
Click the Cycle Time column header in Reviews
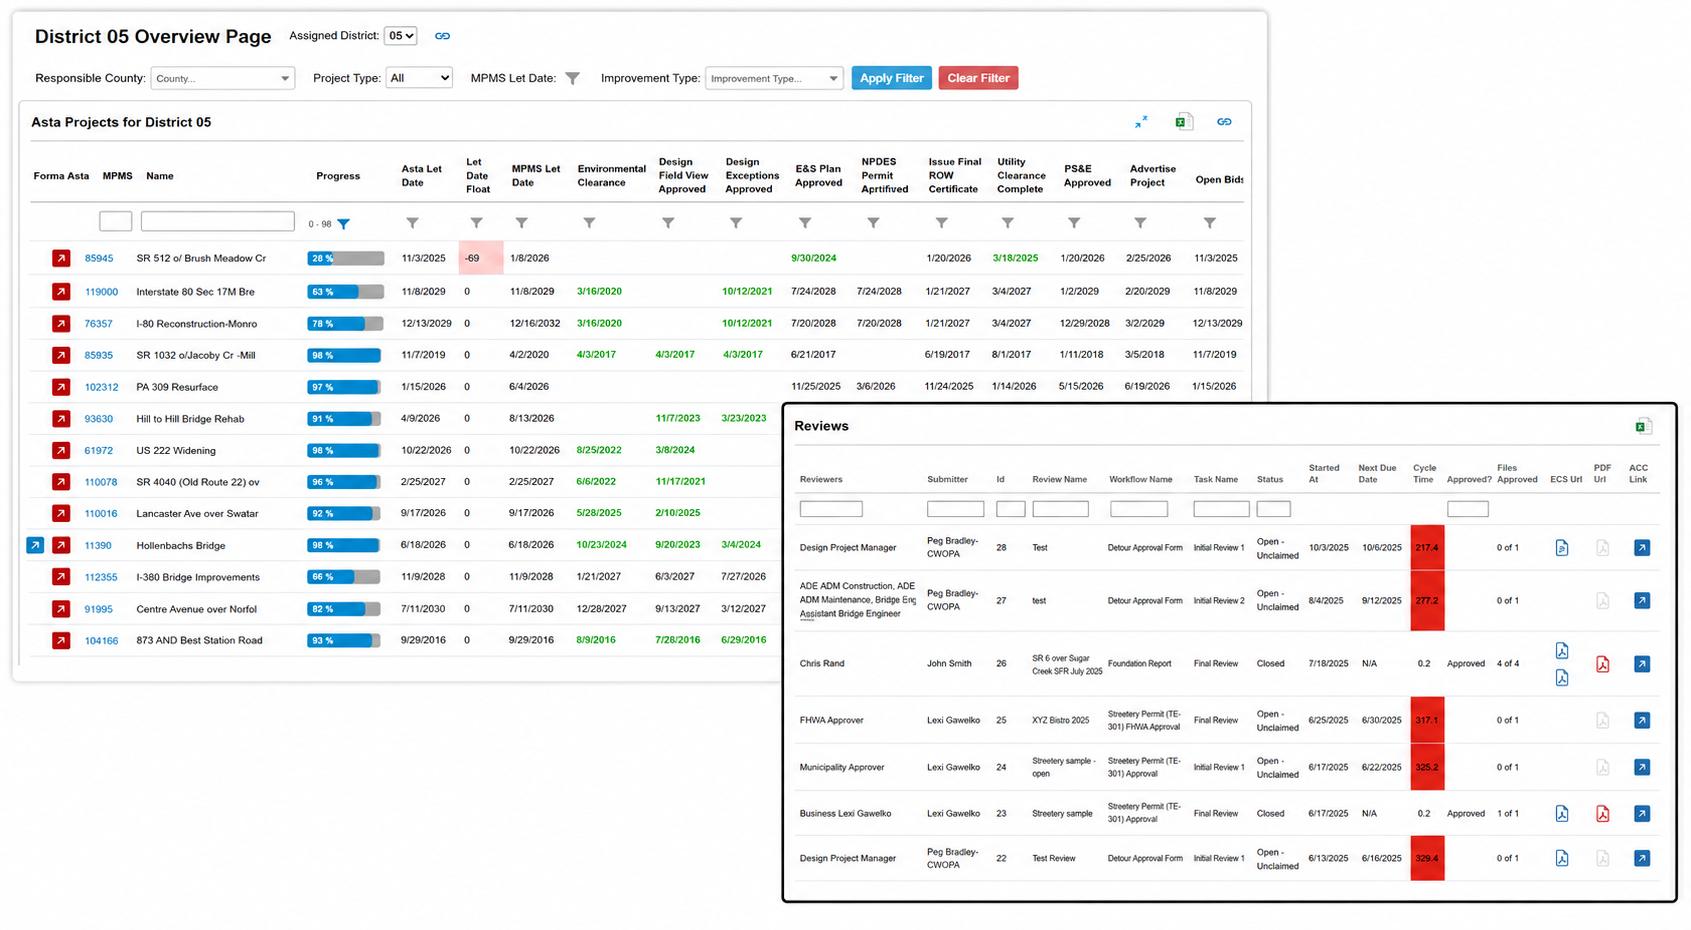[x=1424, y=474]
